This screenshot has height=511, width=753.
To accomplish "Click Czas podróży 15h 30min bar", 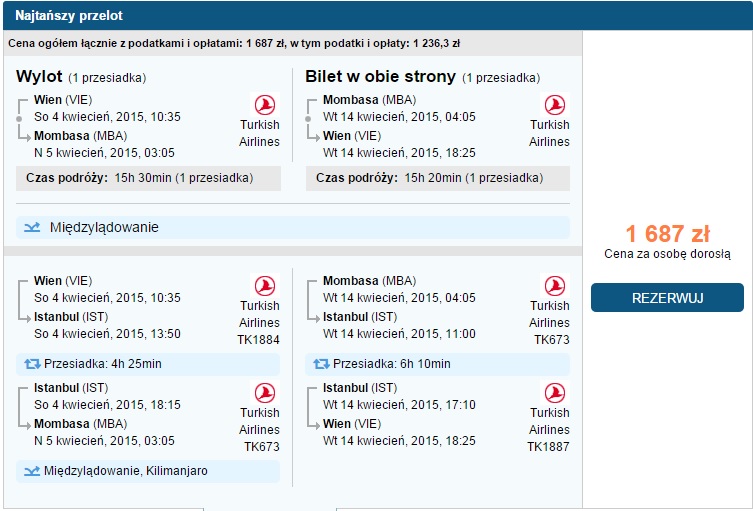I will point(148,178).
